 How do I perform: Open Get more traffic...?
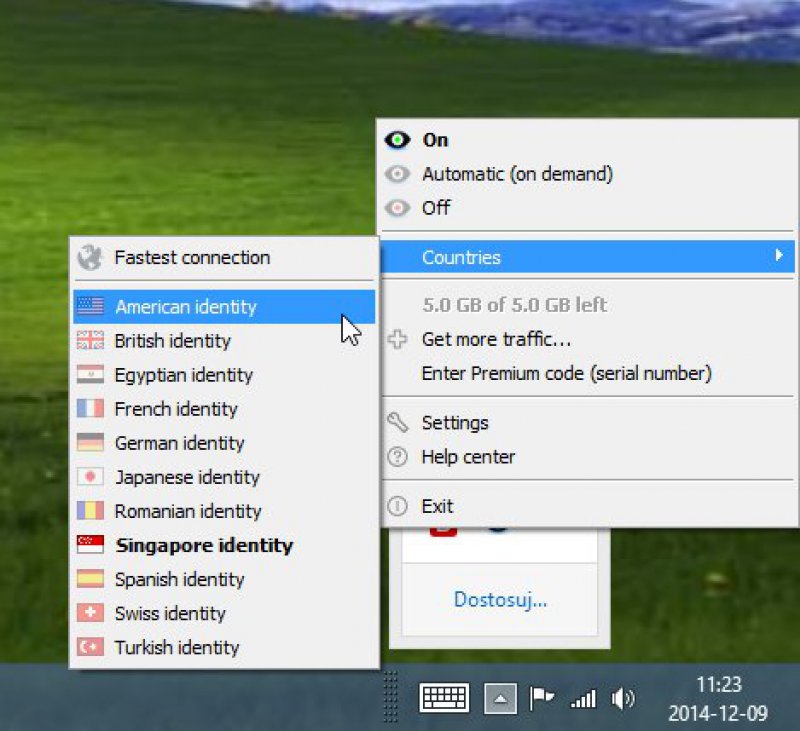pyautogui.click(x=587, y=339)
